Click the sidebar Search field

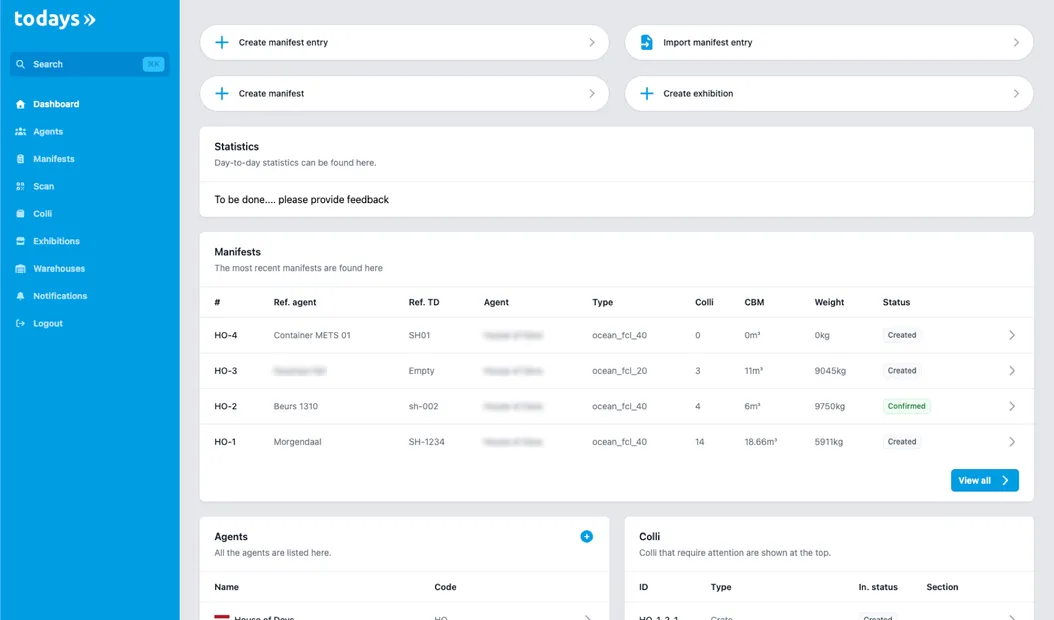click(89, 65)
